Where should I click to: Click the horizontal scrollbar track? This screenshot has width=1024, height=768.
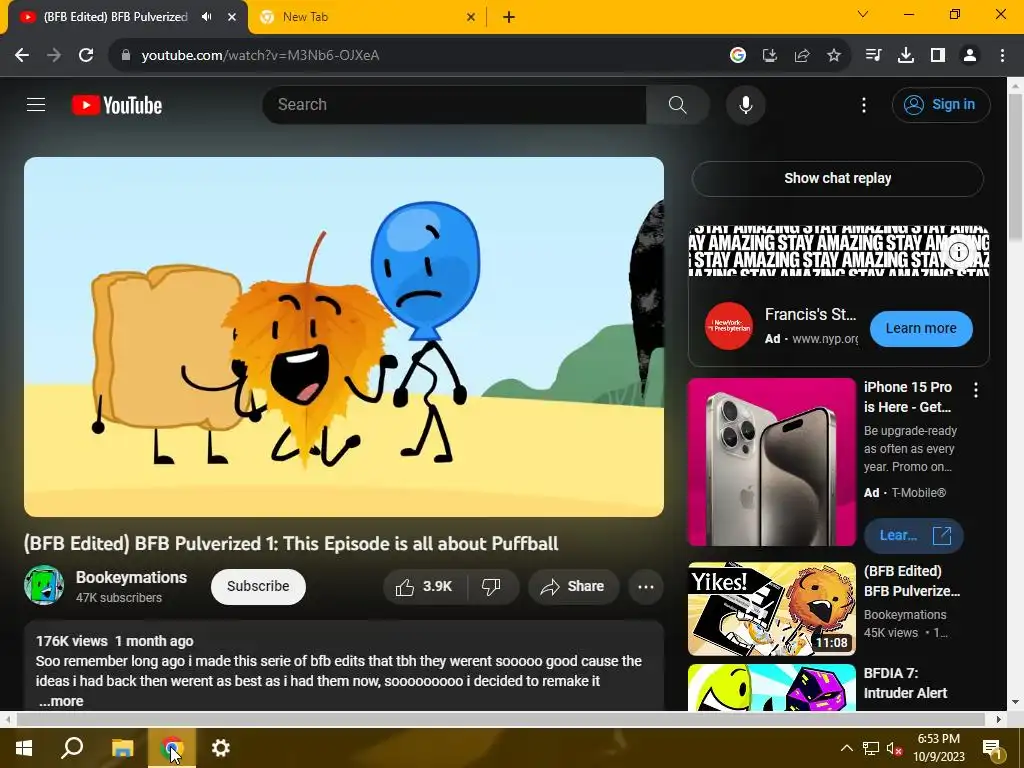click(501, 720)
